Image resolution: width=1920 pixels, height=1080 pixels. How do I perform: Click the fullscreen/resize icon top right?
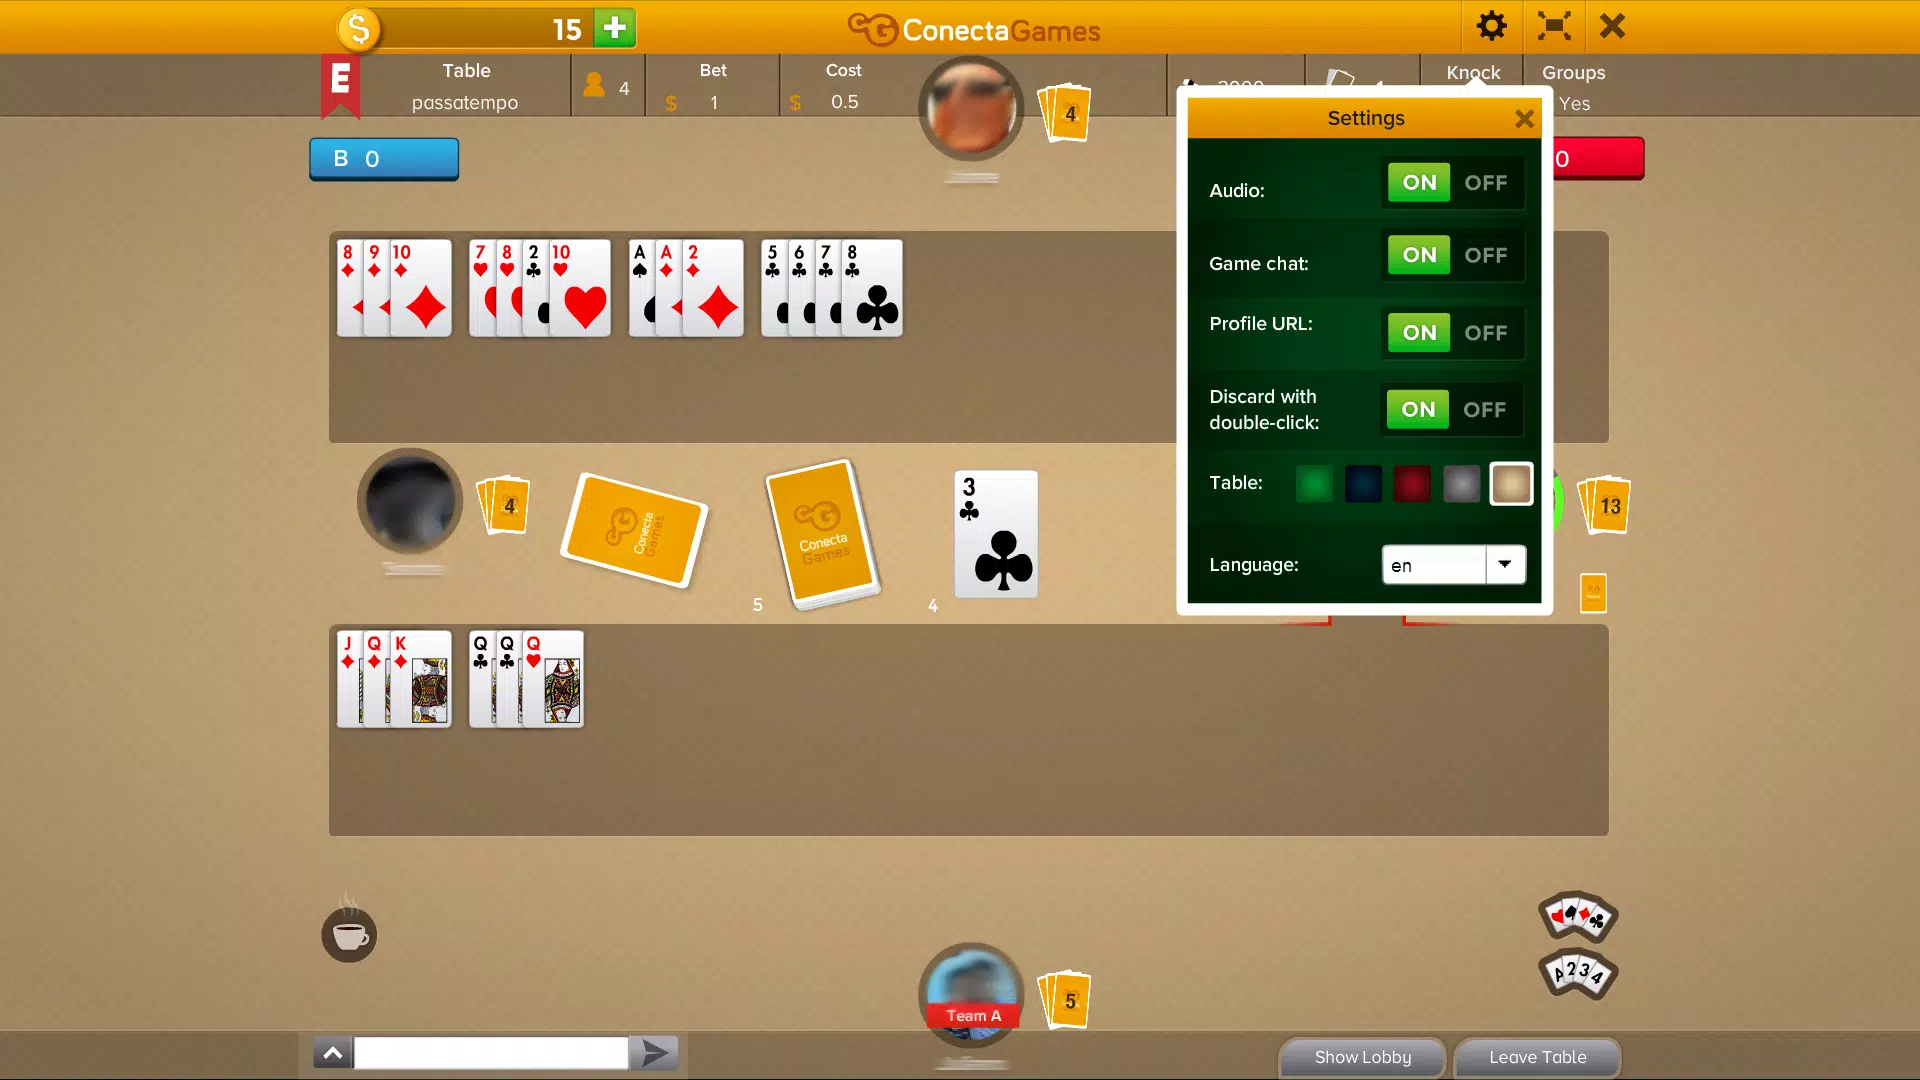(1551, 26)
